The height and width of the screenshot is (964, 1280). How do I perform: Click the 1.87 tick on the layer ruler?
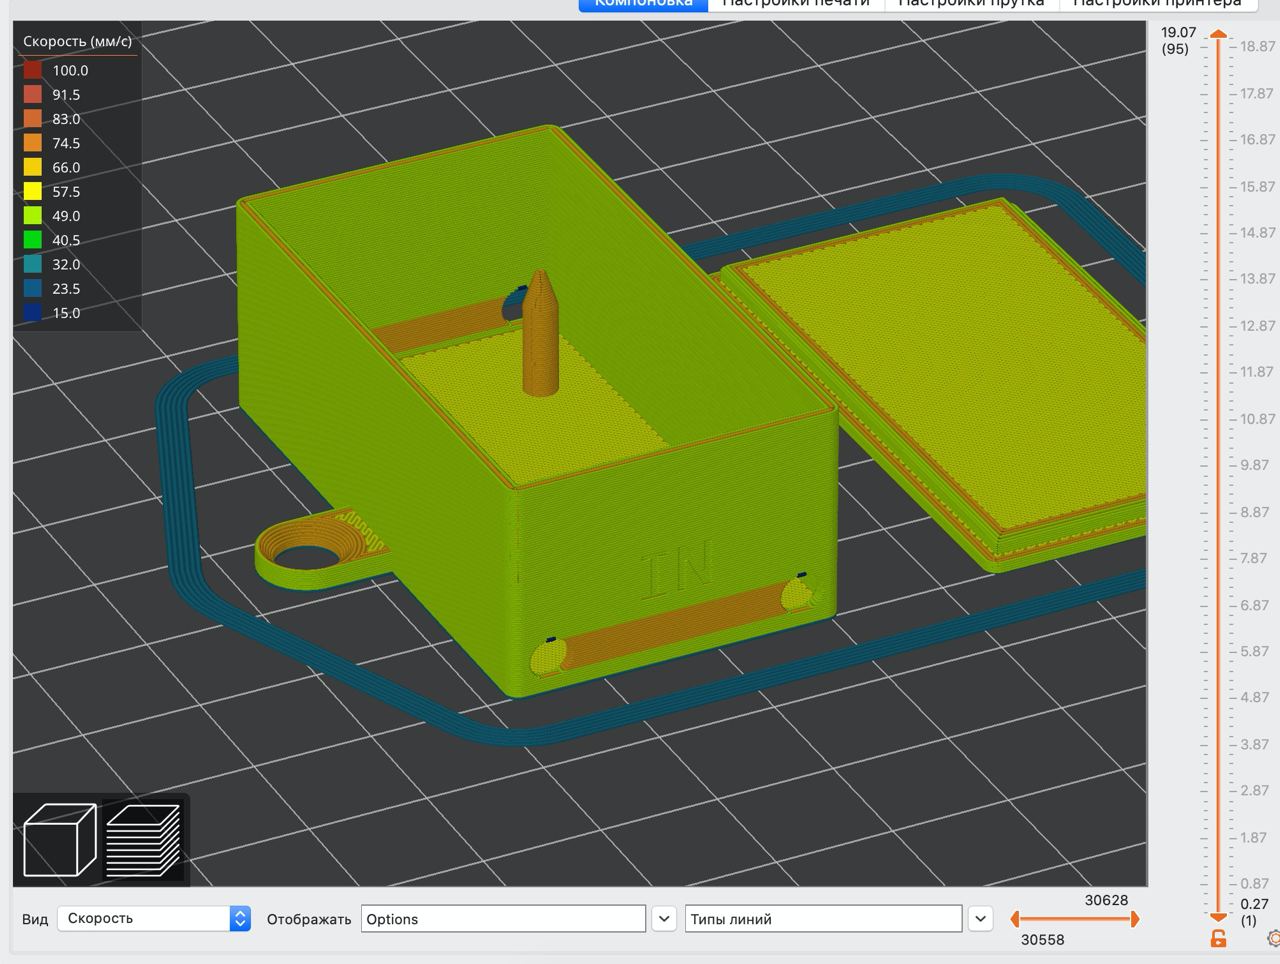click(x=1254, y=837)
